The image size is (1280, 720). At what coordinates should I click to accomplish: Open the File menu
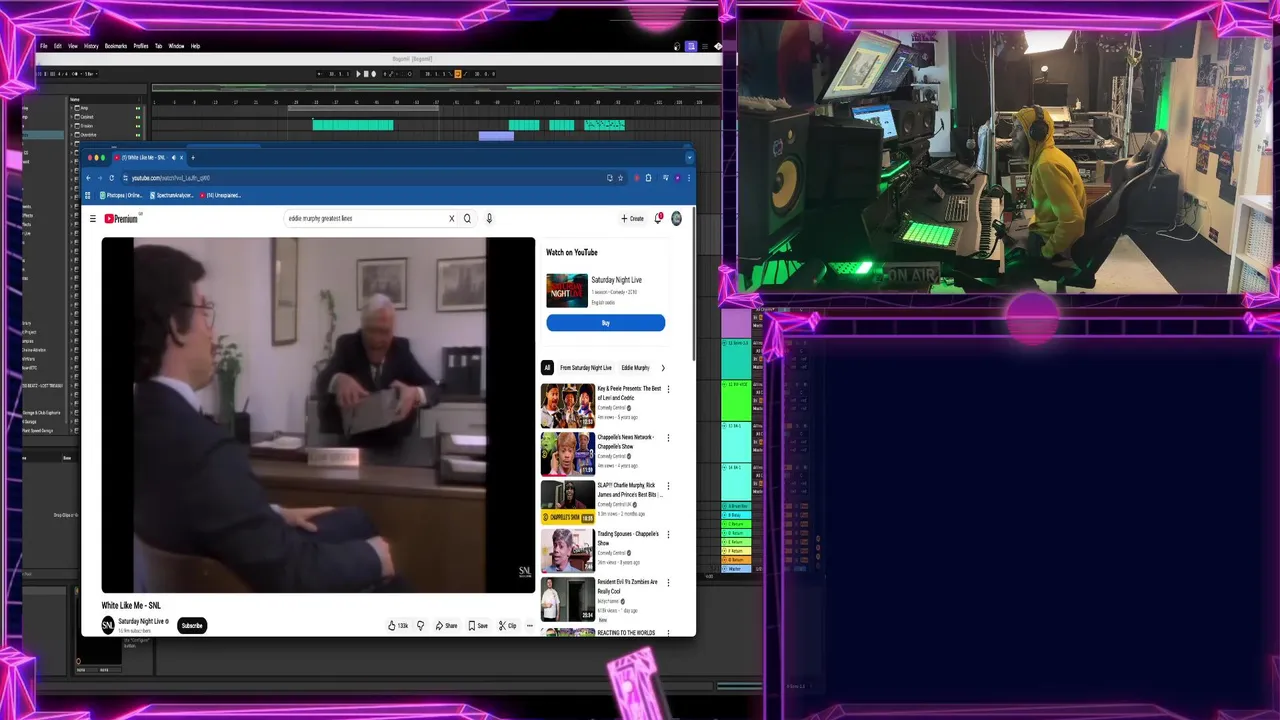(44, 46)
